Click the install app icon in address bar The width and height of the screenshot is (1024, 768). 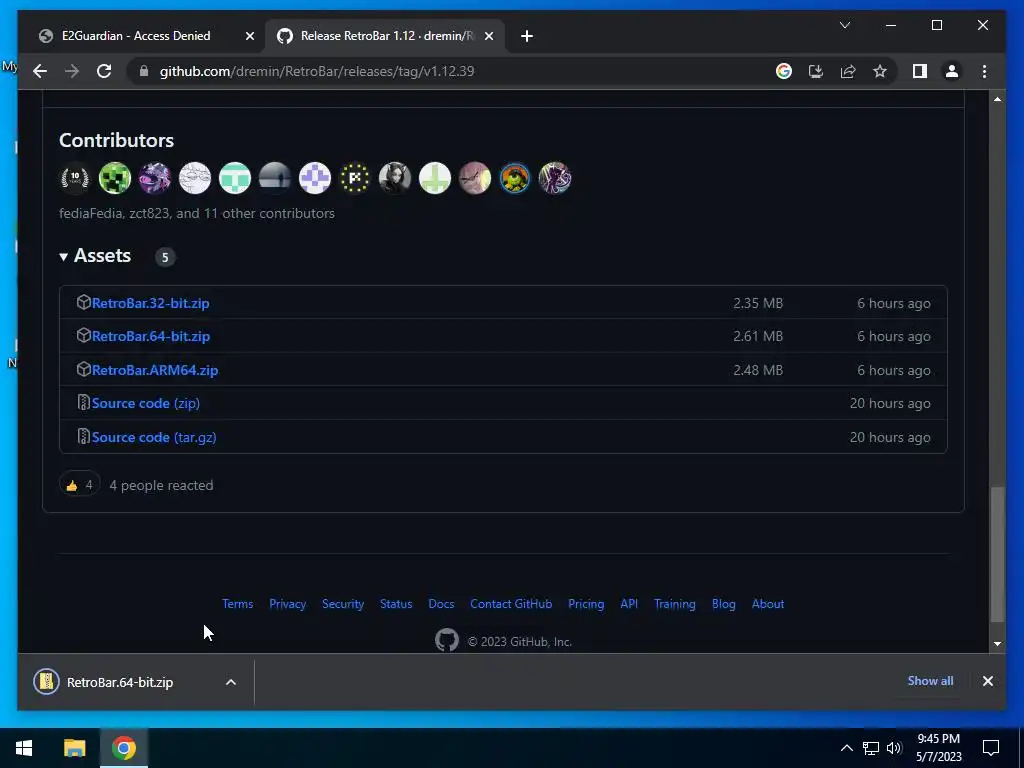[x=816, y=71]
